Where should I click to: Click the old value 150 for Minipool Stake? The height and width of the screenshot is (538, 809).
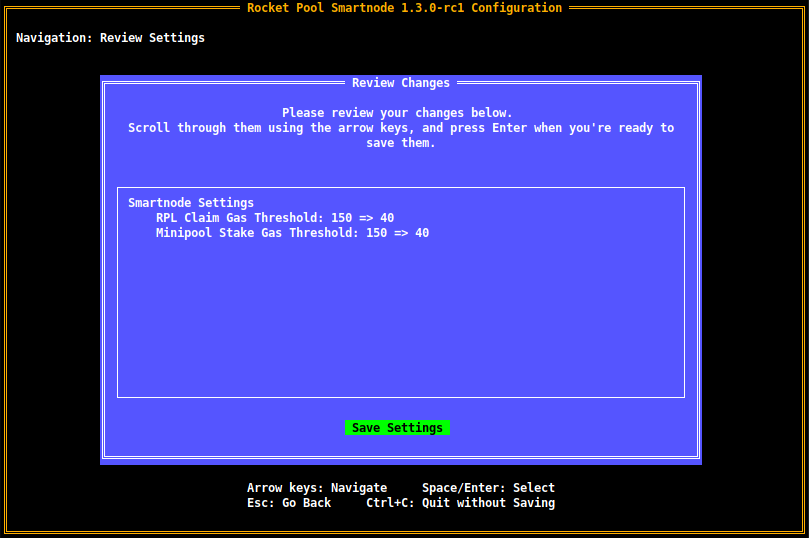(x=376, y=233)
